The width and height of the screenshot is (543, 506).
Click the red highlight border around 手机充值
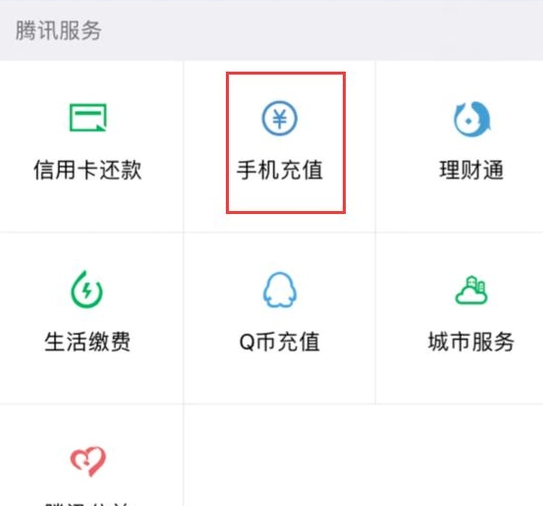(x=286, y=73)
